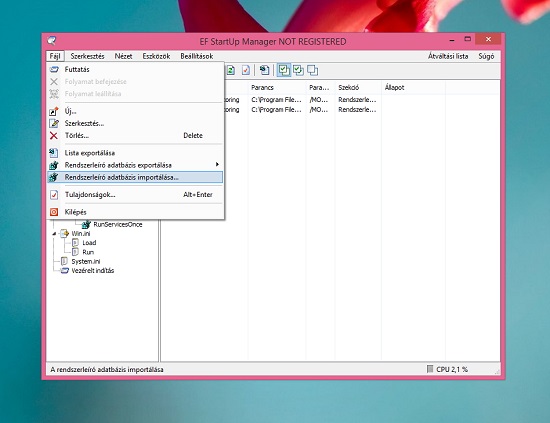Click the CPU meter icon in status bar
The width and height of the screenshot is (550, 423).
pos(430,369)
